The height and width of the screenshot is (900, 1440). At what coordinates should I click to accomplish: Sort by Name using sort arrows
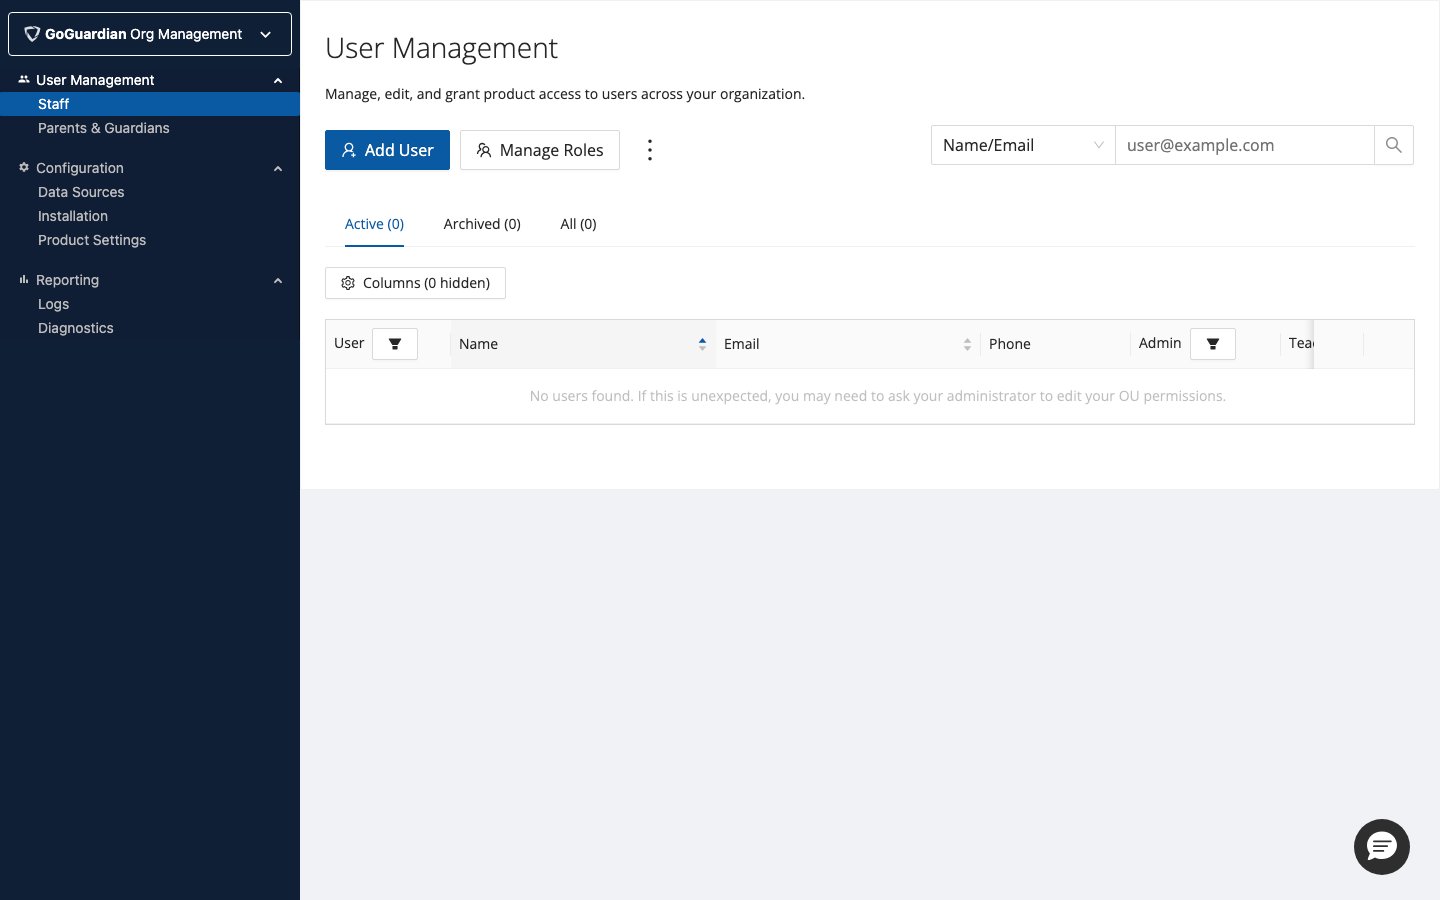point(702,344)
